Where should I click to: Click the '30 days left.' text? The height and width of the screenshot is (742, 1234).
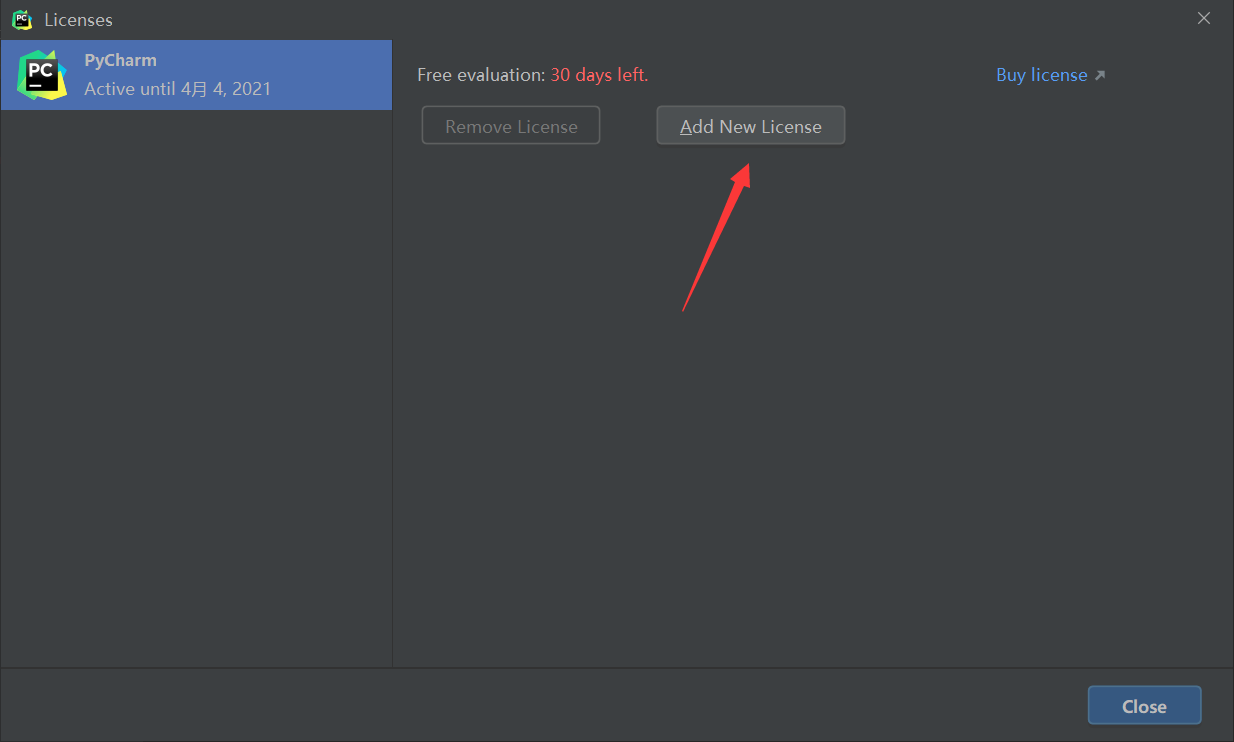click(599, 75)
